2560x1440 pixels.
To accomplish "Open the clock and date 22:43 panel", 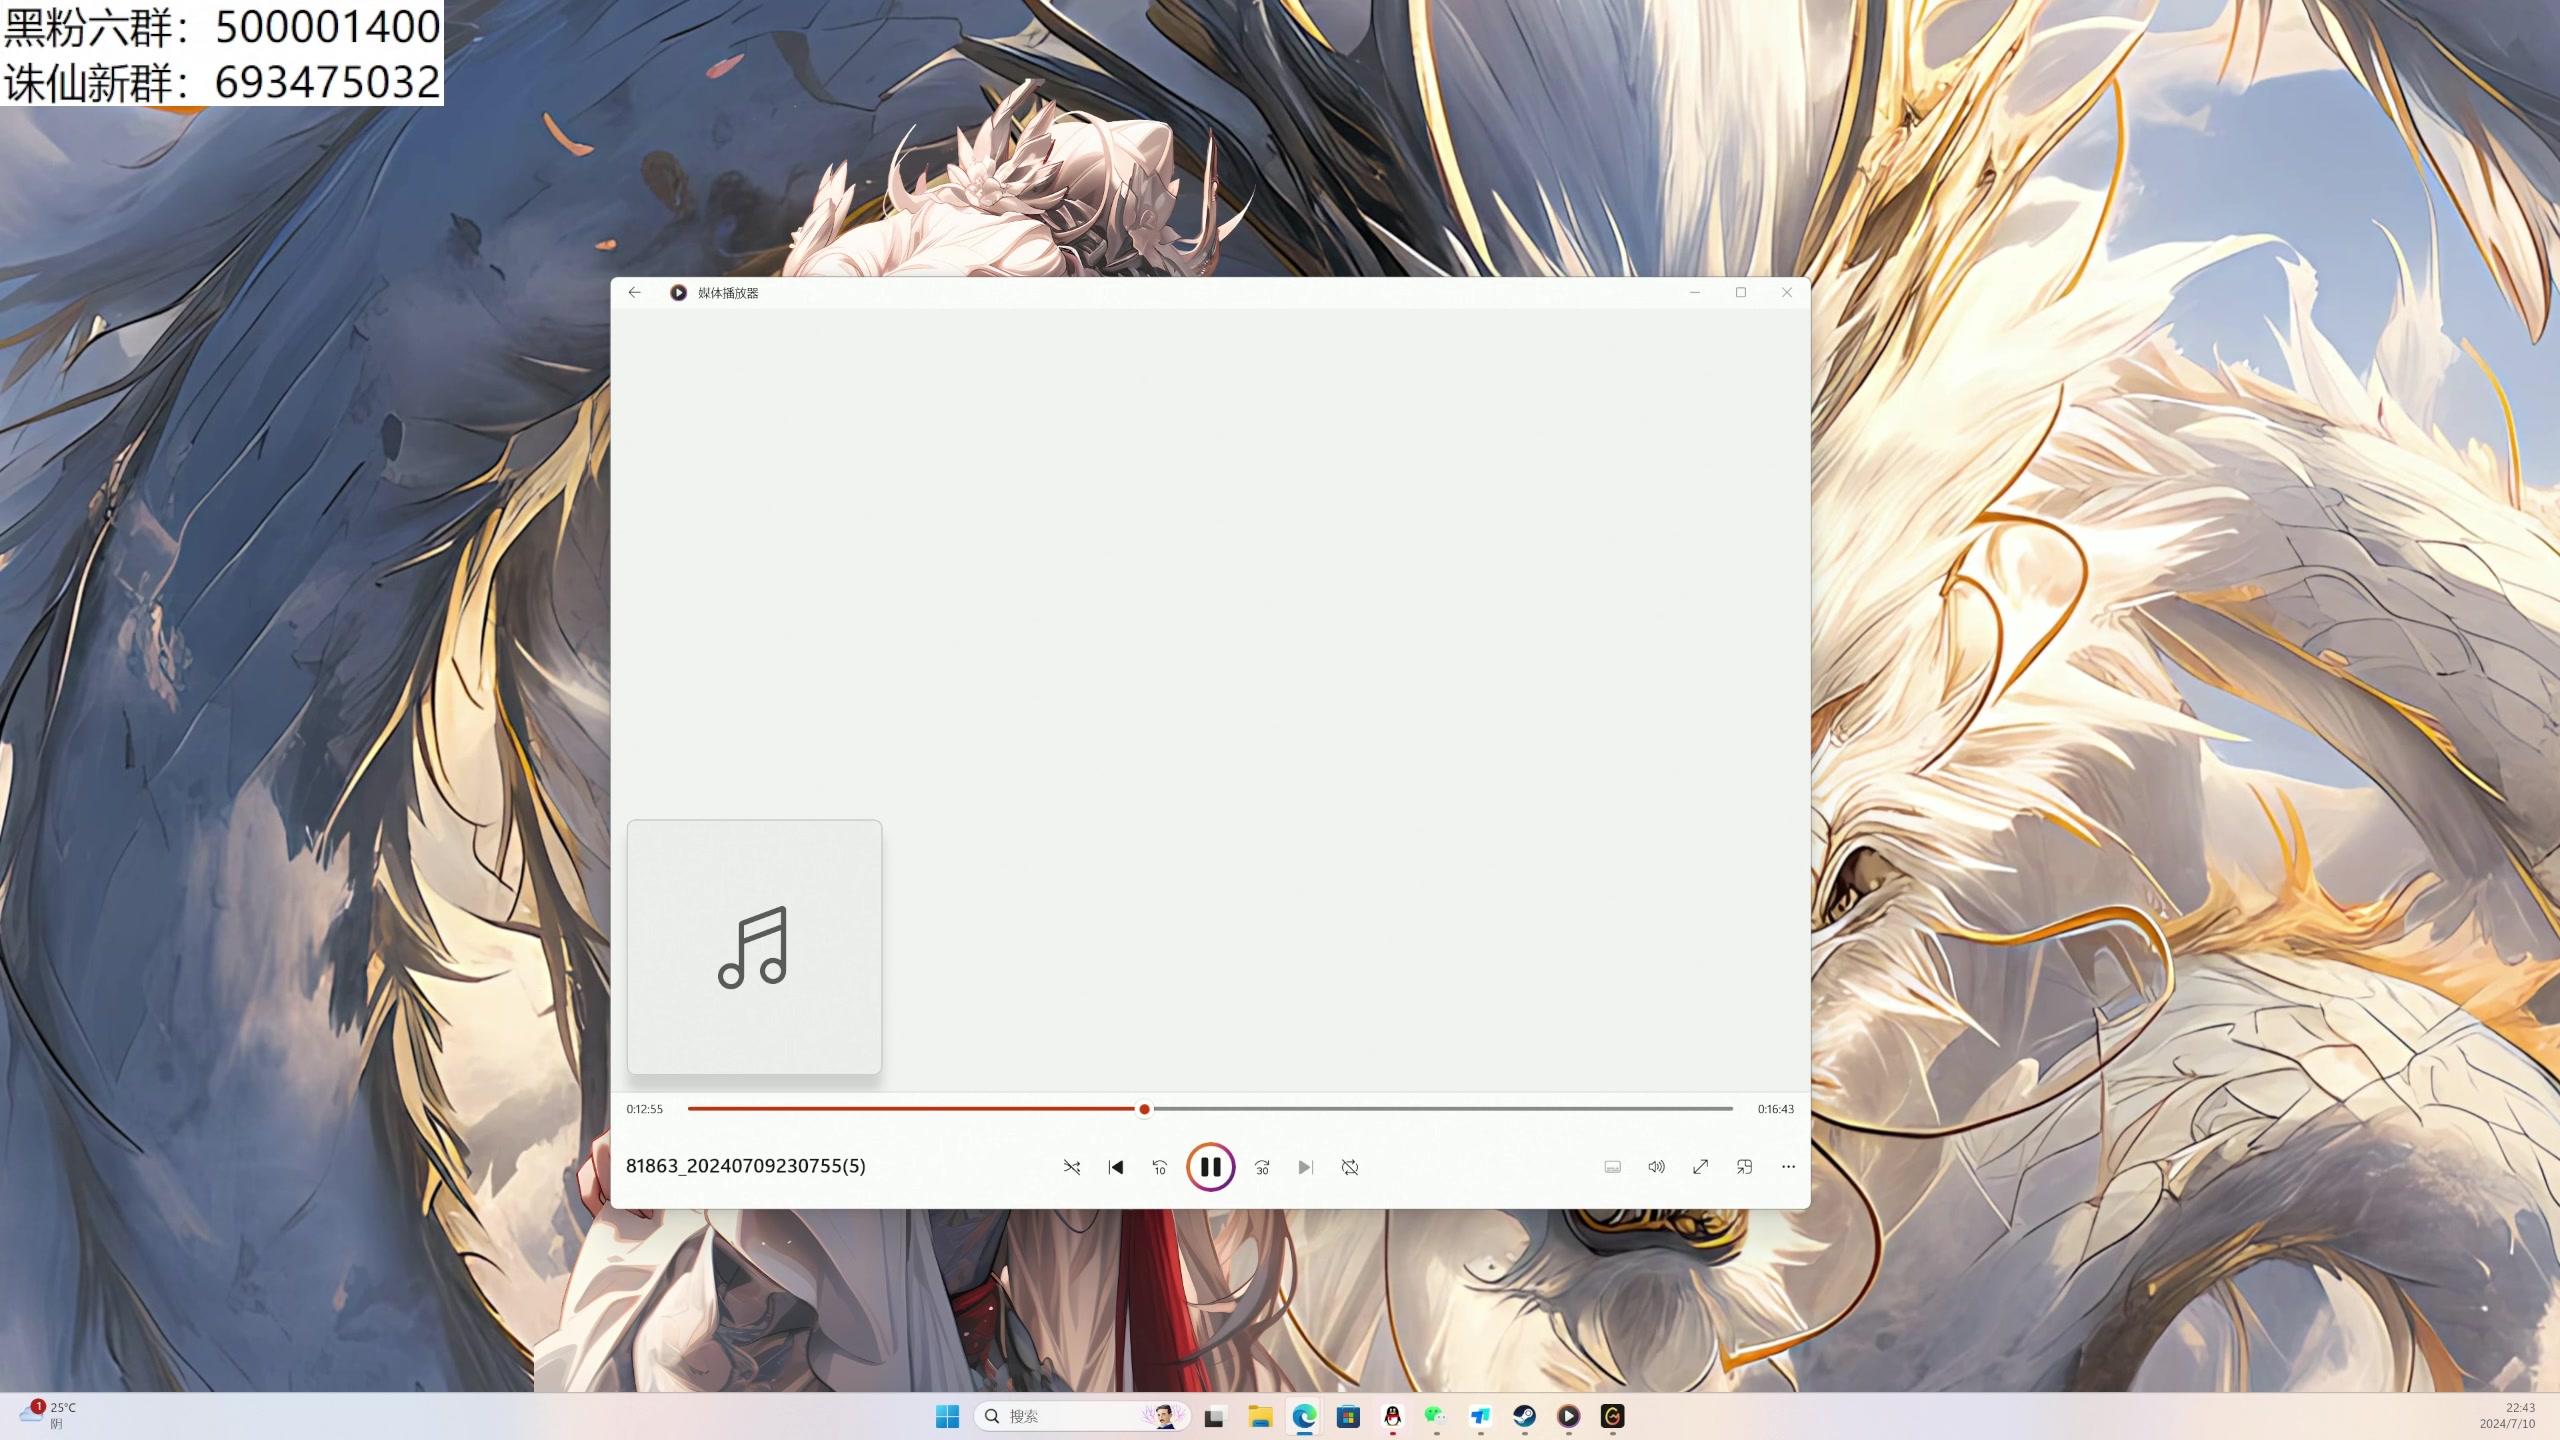I will coord(2507,1415).
